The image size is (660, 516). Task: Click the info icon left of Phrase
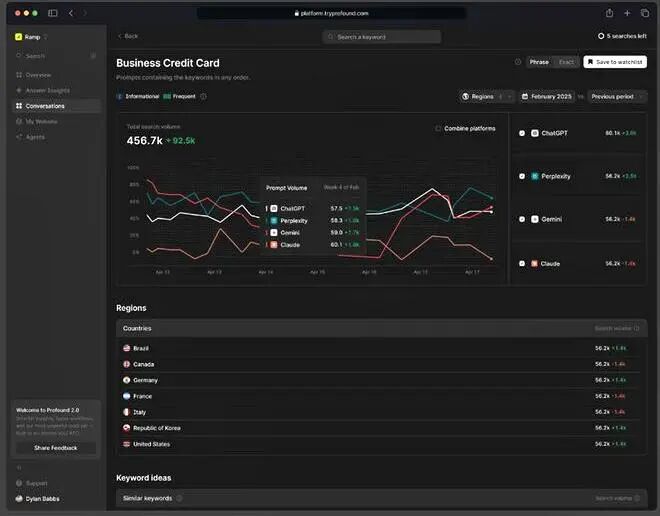pos(517,62)
